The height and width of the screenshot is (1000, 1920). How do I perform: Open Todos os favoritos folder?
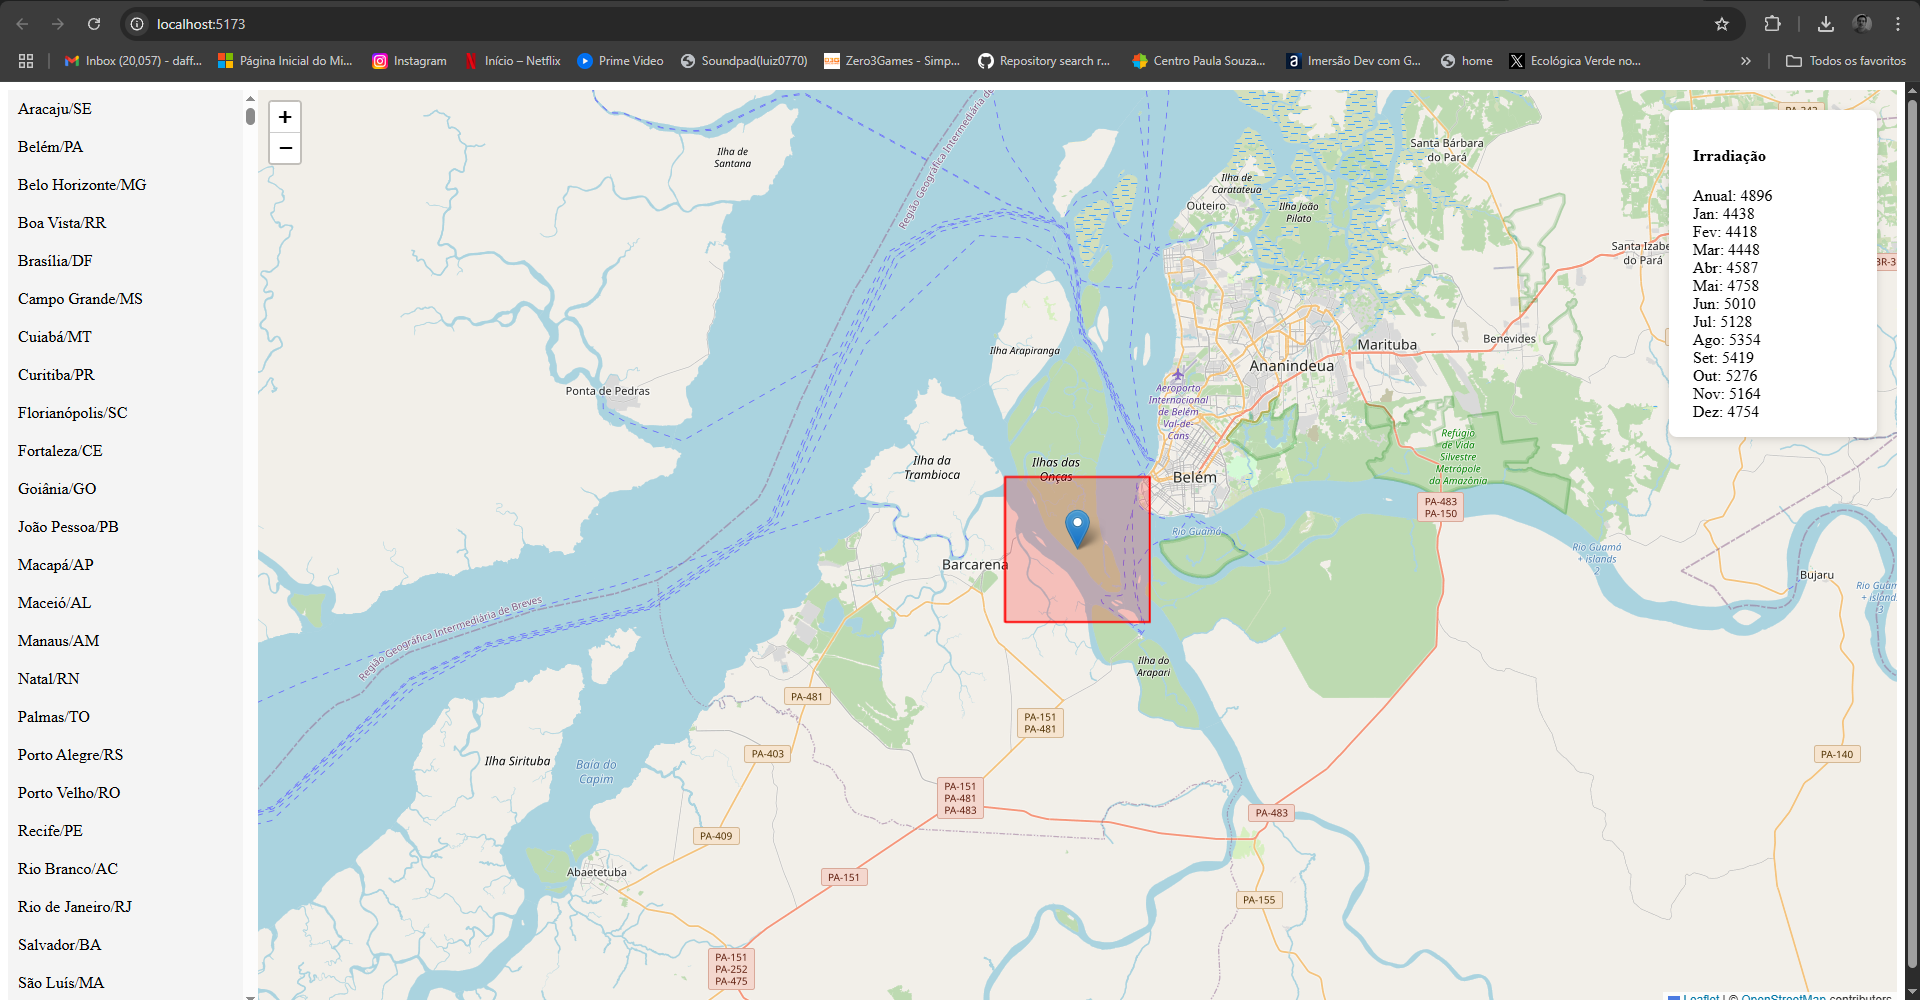coord(1846,61)
